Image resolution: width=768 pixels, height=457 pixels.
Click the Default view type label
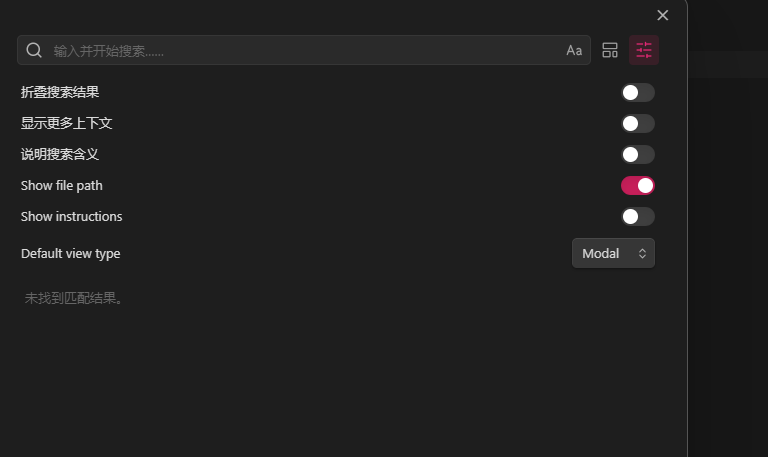pos(71,254)
